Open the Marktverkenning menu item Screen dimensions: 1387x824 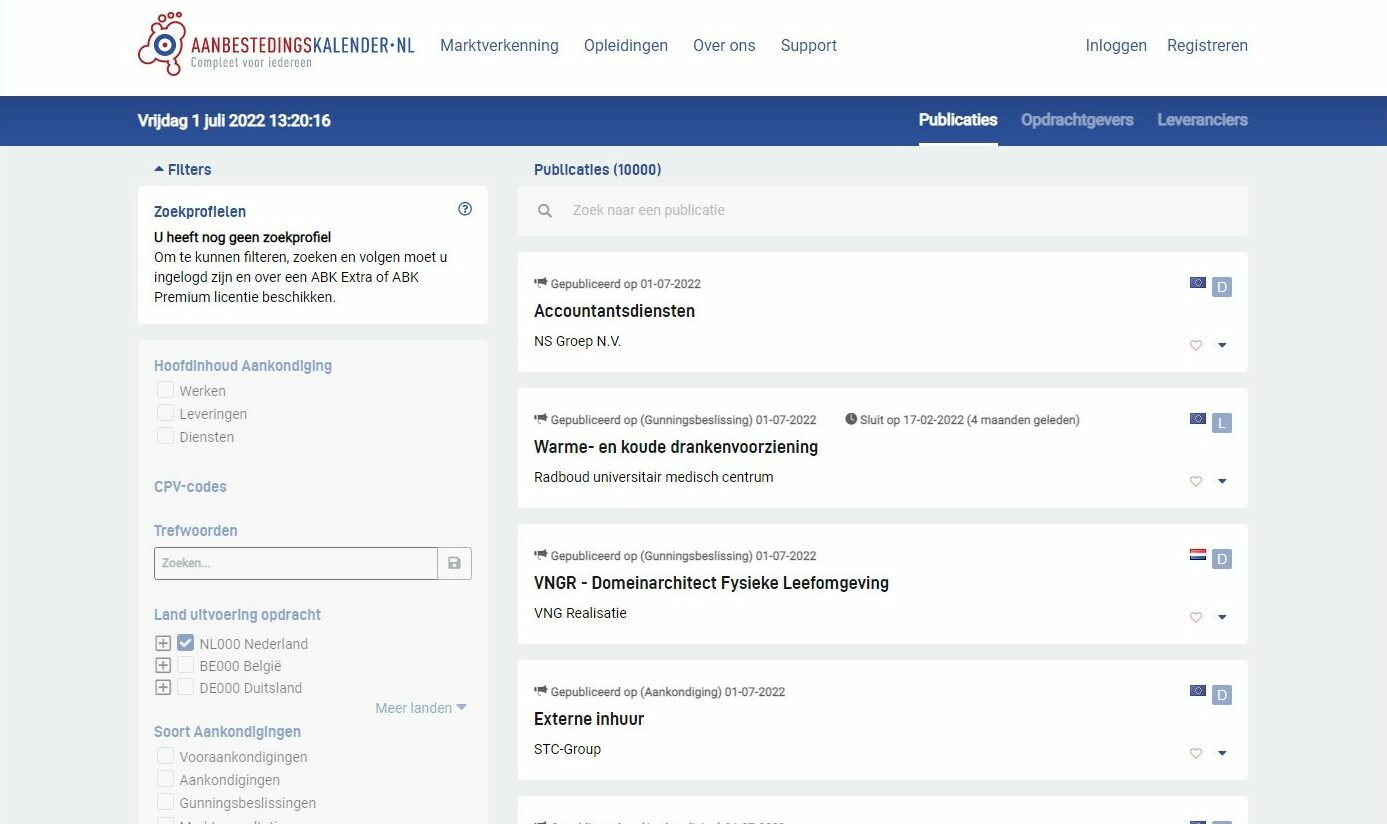499,46
